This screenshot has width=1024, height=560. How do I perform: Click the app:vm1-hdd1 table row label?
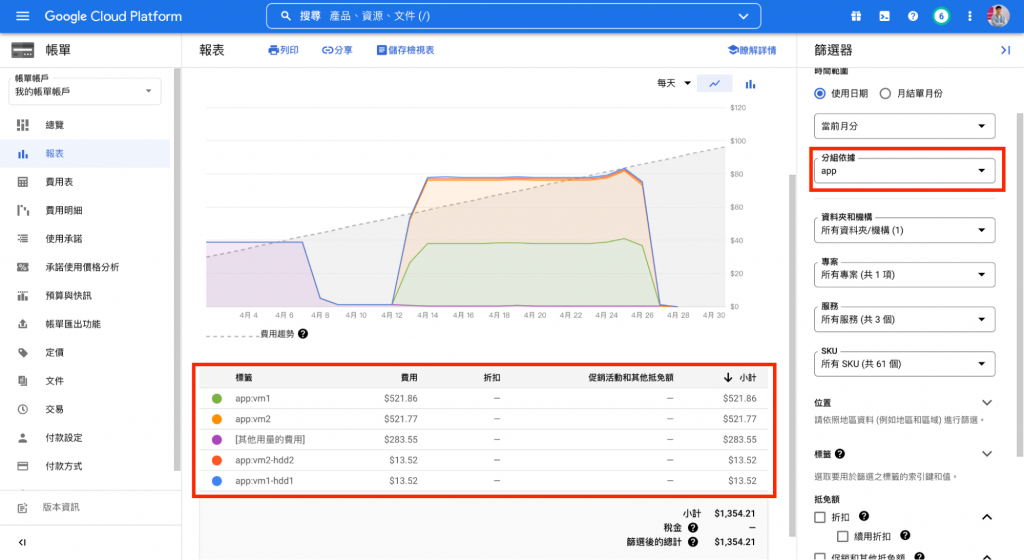click(x=264, y=480)
